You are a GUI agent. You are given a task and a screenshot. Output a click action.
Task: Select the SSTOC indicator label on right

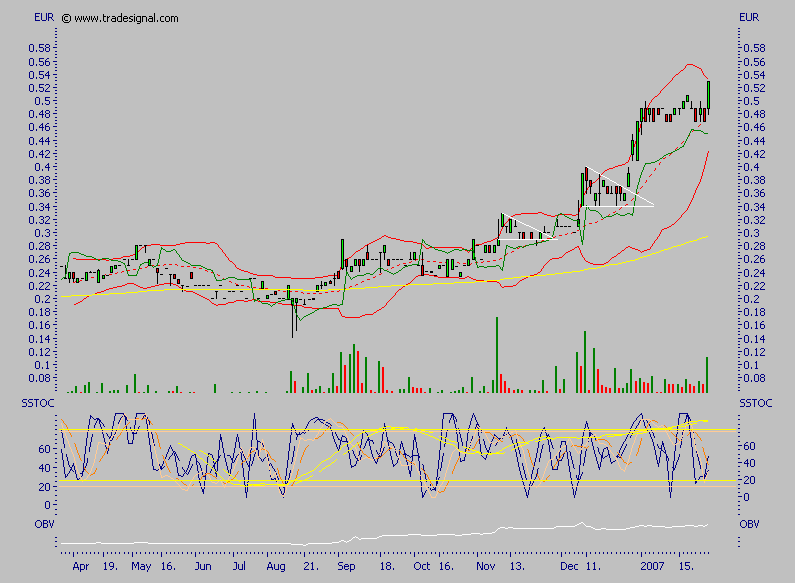coord(753,402)
